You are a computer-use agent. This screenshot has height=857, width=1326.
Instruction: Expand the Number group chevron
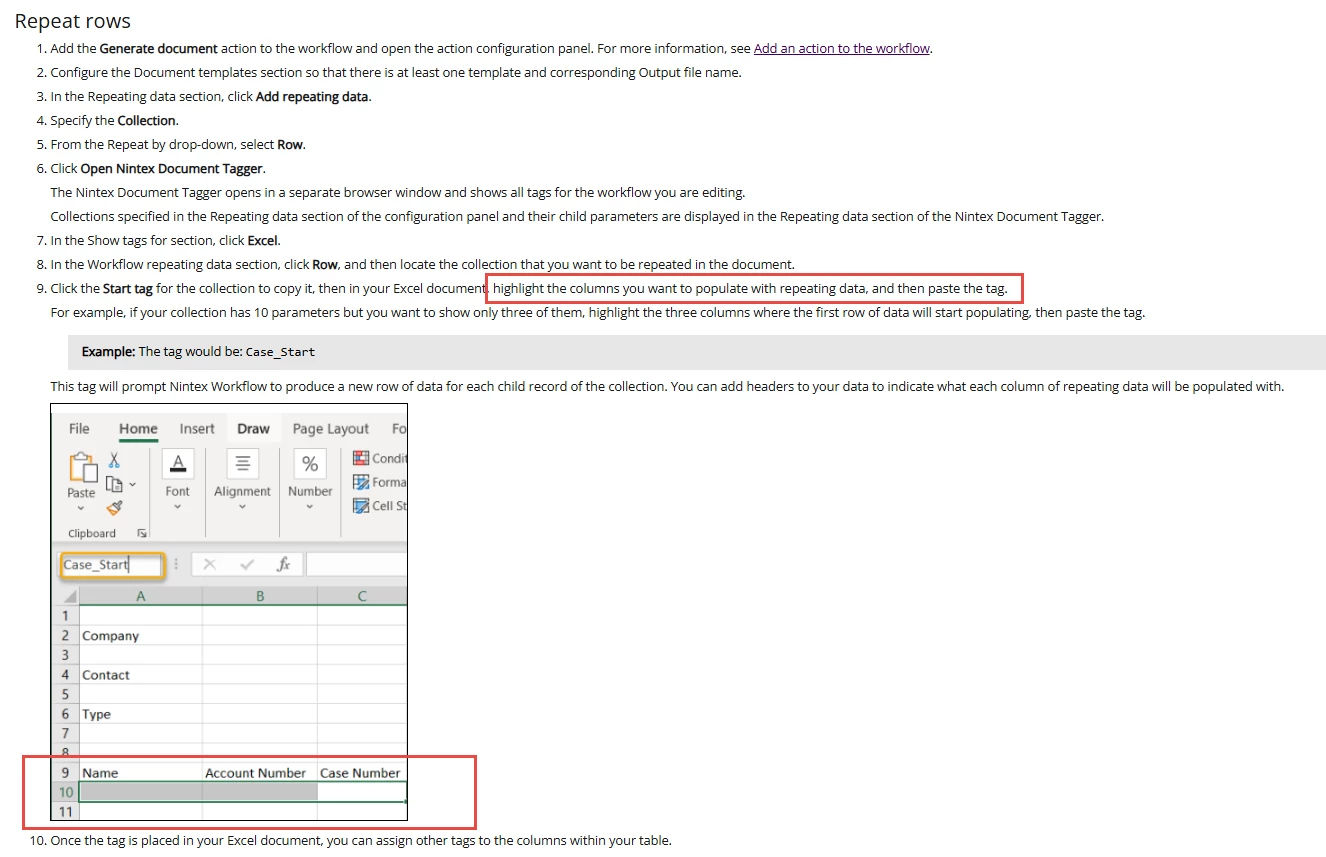click(x=310, y=507)
